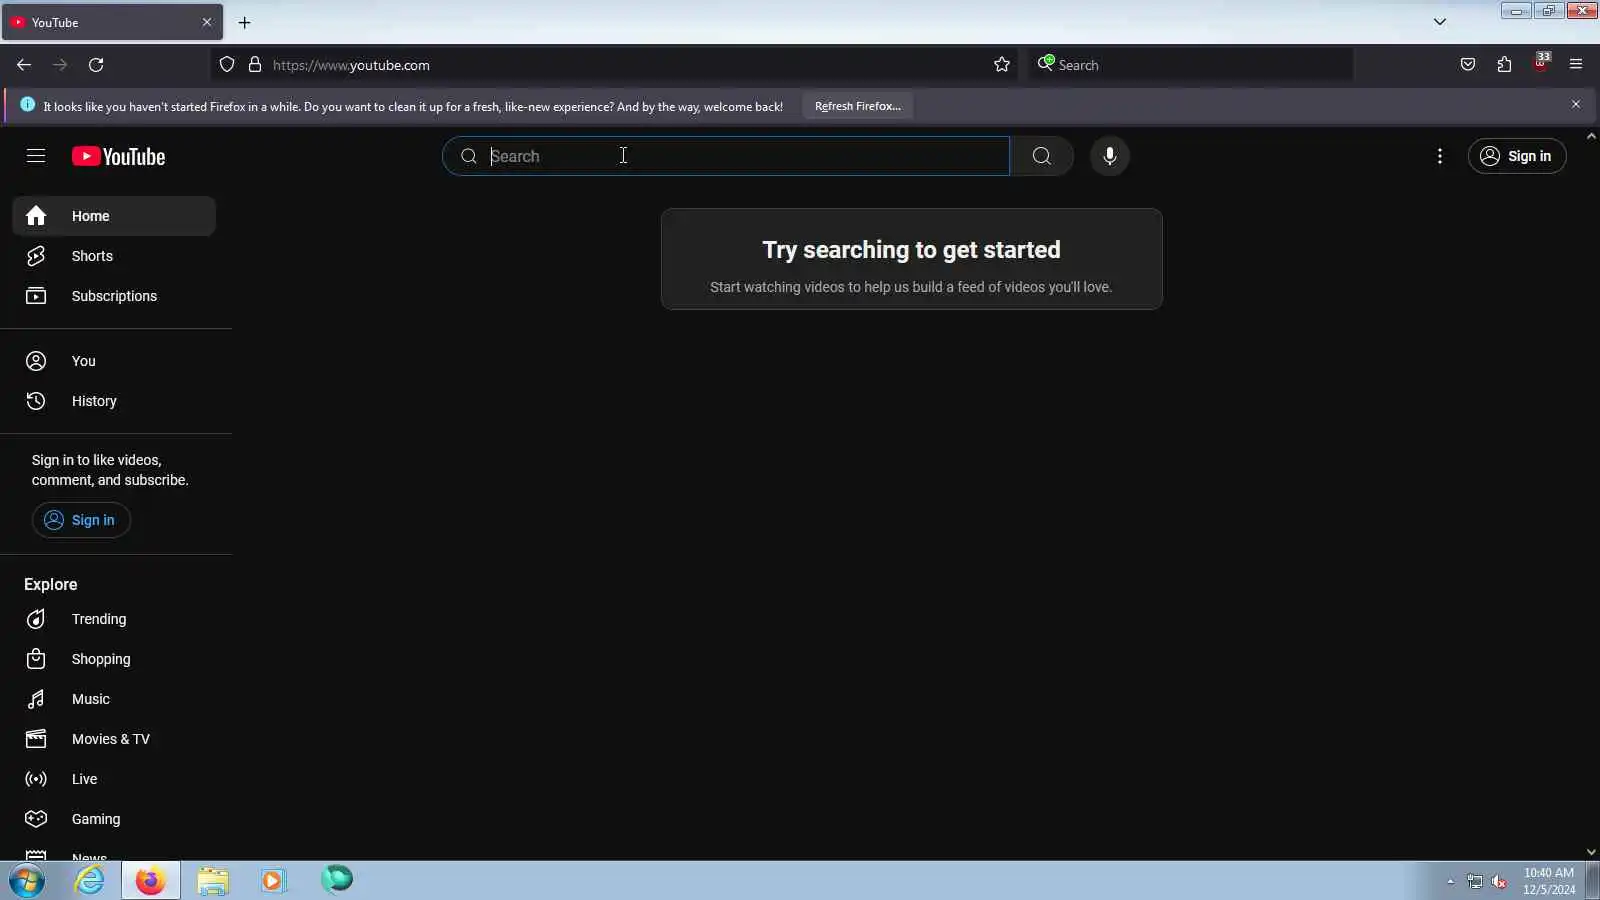Open Shopping in Explore
The width and height of the screenshot is (1600, 900).
tap(114, 659)
